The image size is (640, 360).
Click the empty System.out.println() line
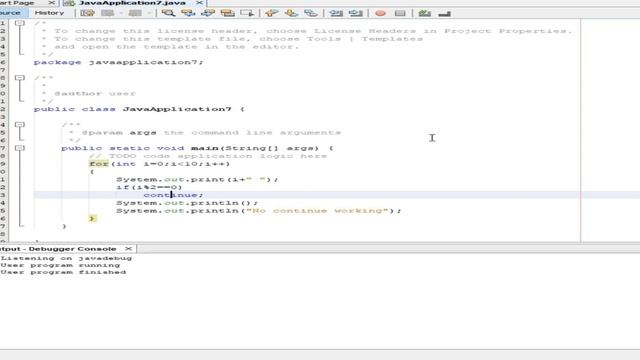[x=187, y=203]
